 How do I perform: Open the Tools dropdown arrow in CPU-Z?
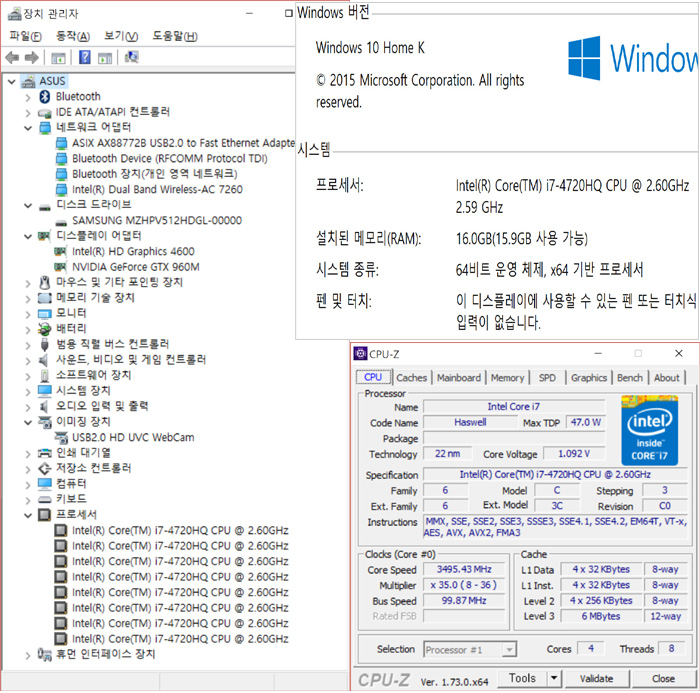click(x=554, y=678)
